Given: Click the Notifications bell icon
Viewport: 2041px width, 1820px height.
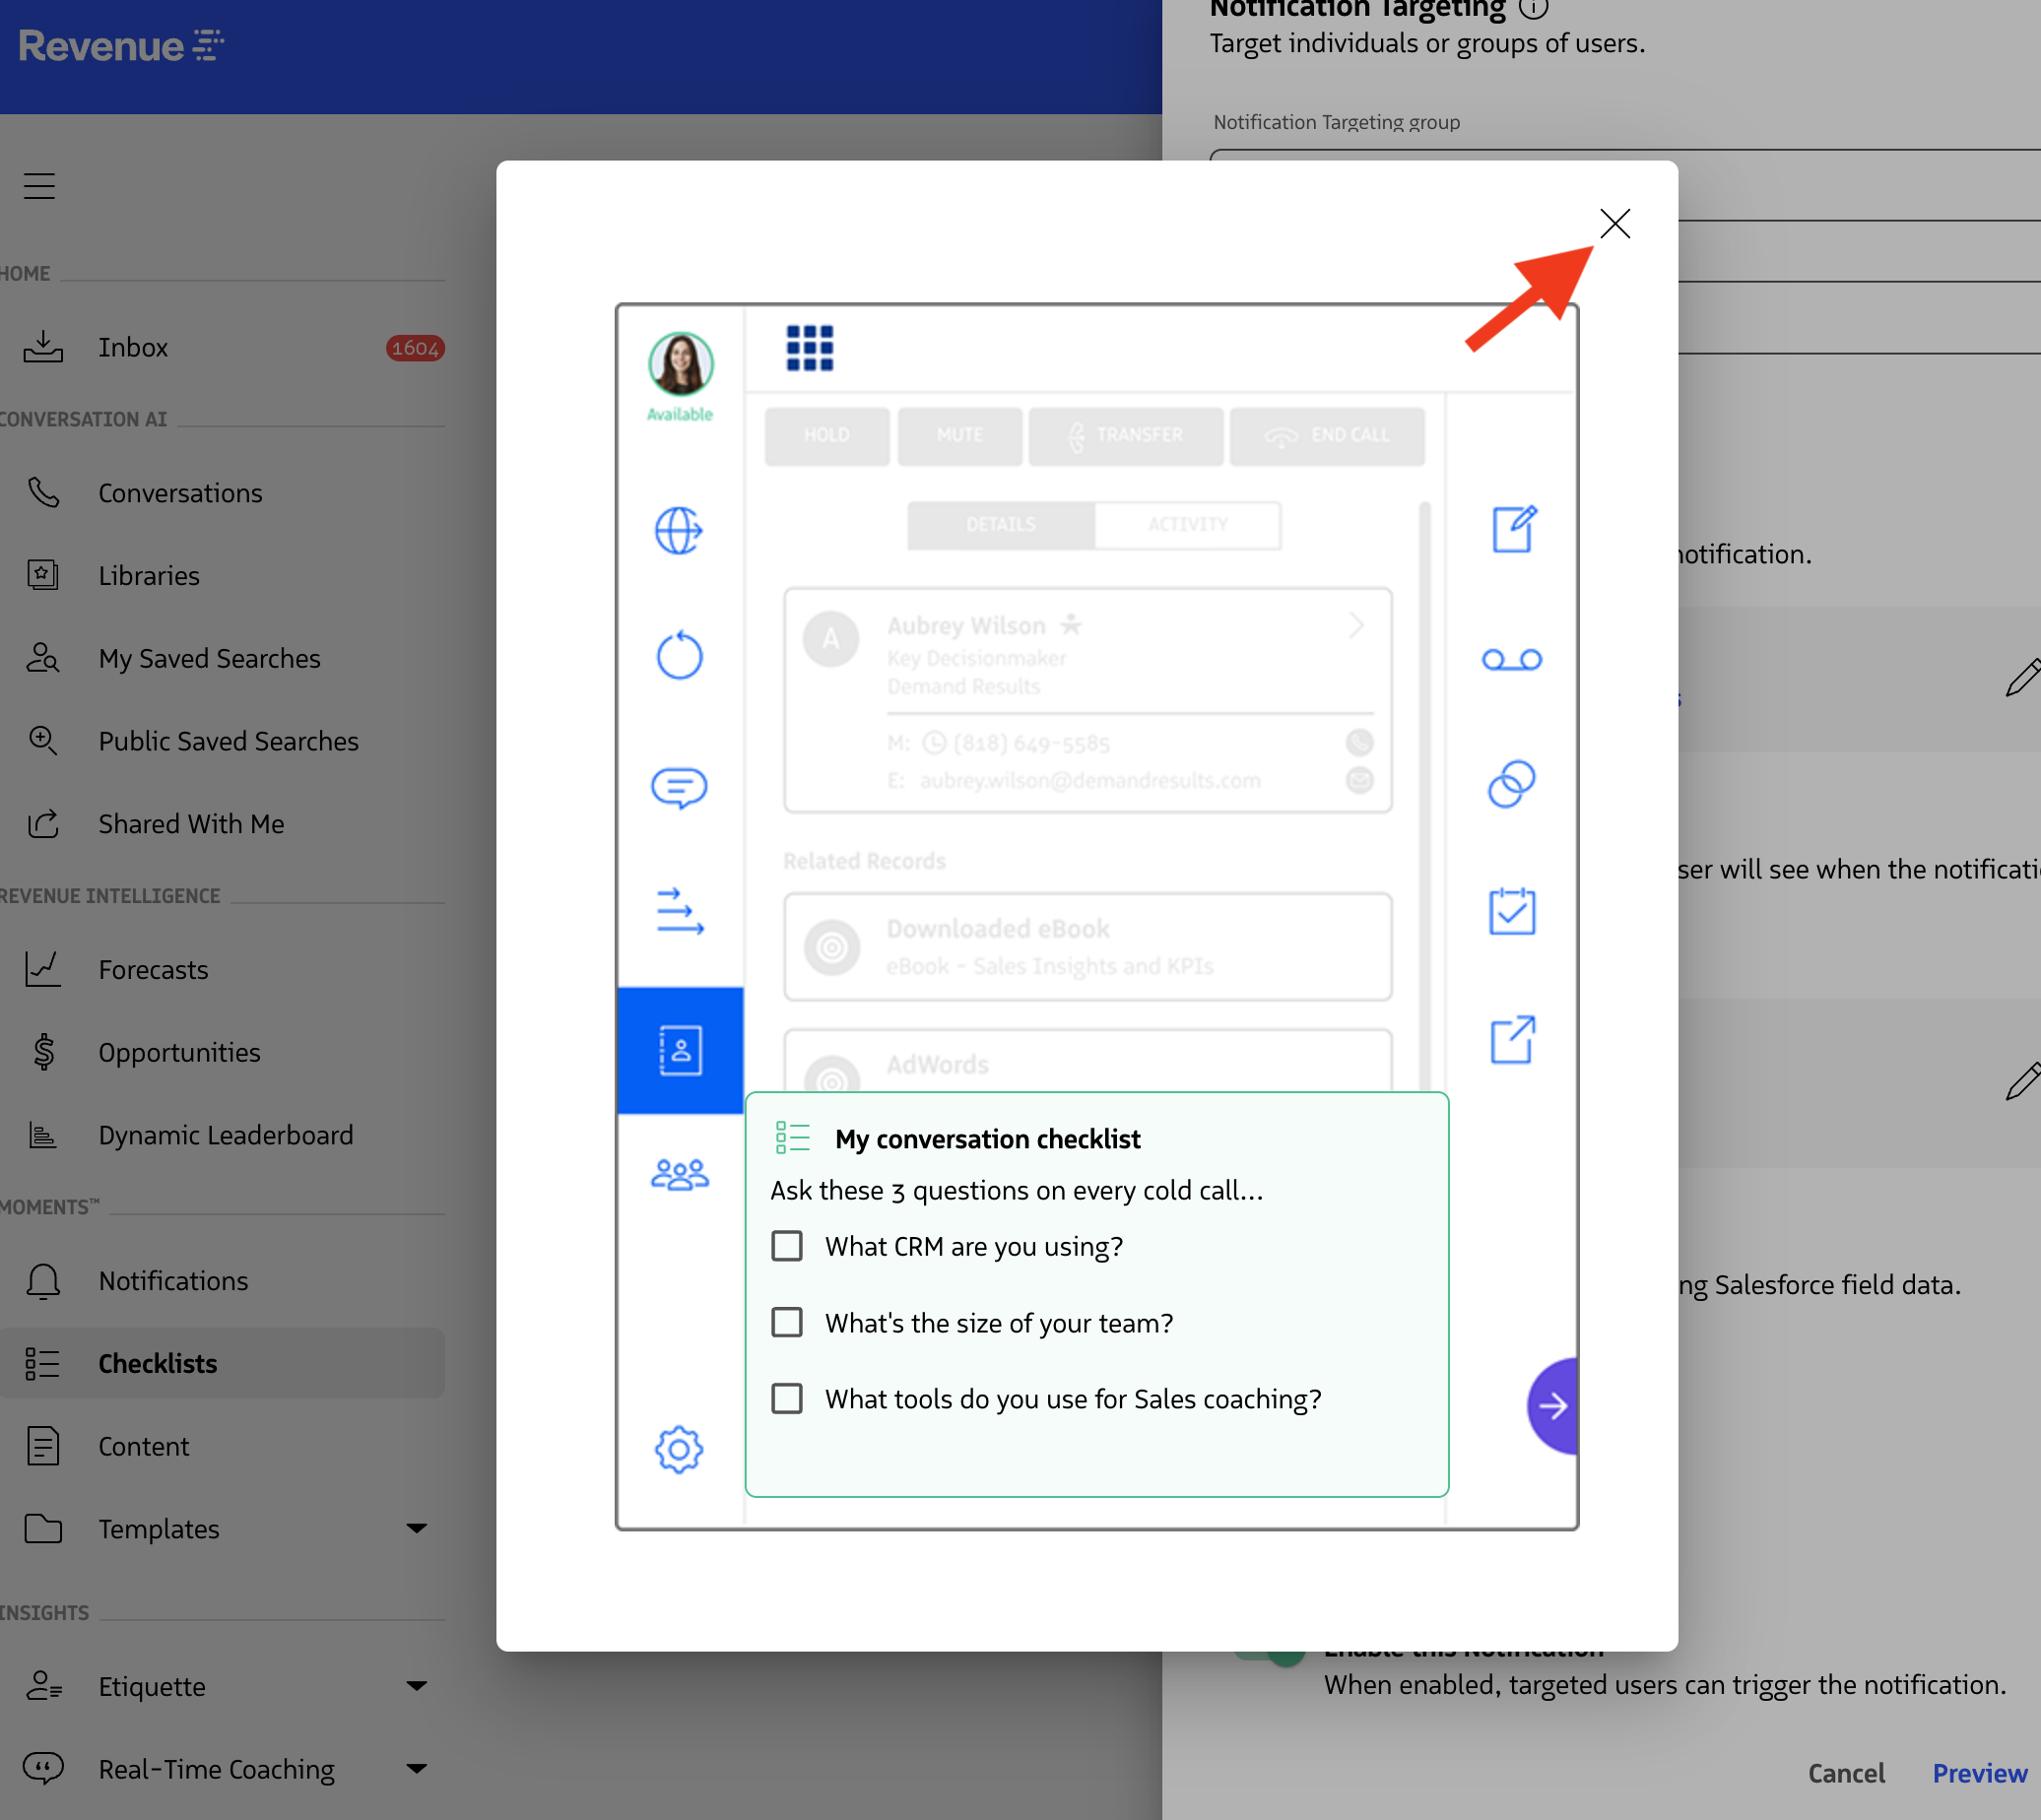Looking at the screenshot, I should click(x=43, y=1281).
